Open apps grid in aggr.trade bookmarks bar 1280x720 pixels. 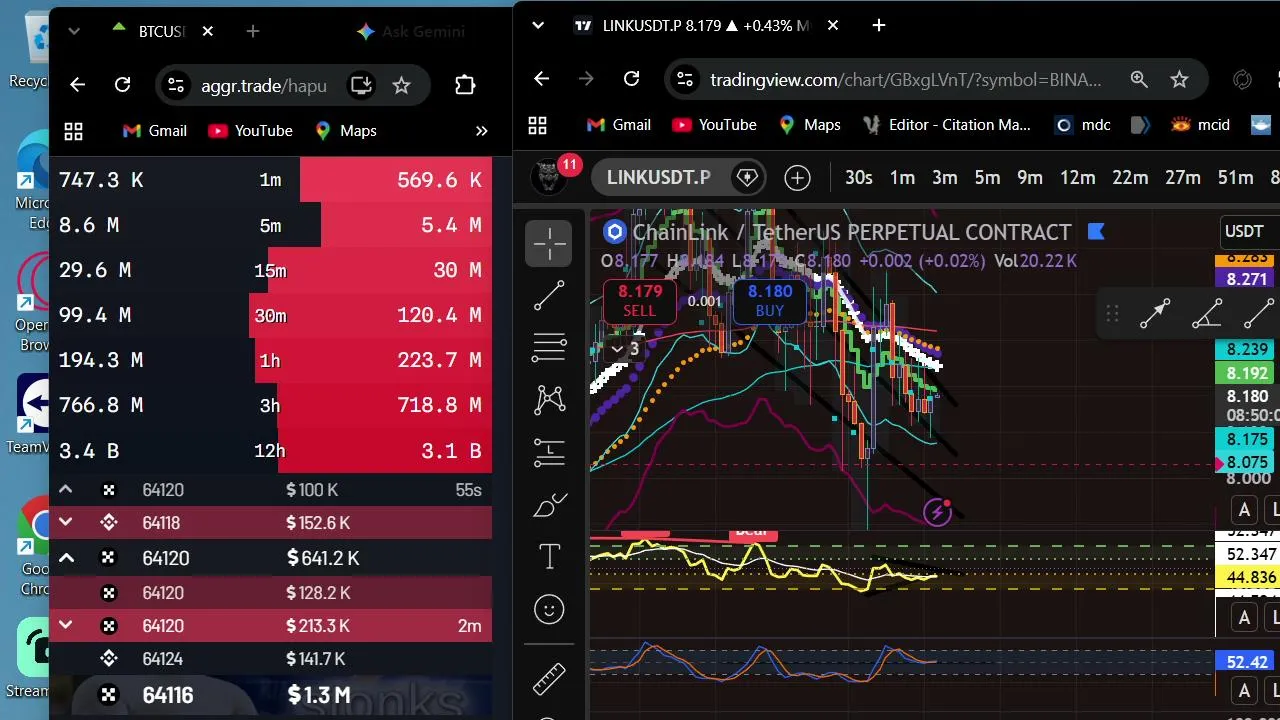pos(73,131)
